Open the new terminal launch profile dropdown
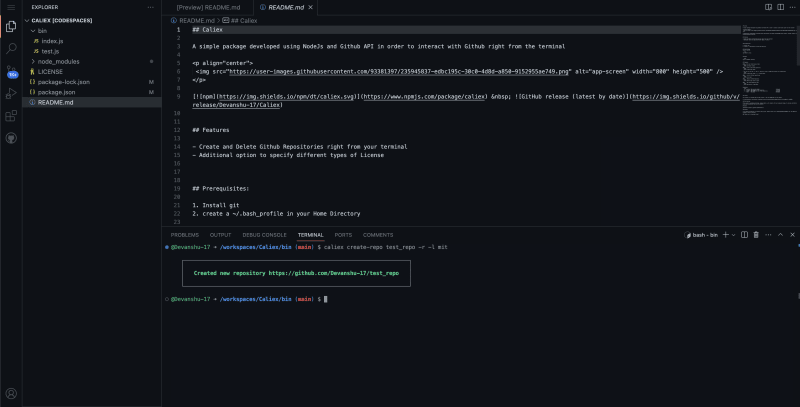 tap(734, 235)
